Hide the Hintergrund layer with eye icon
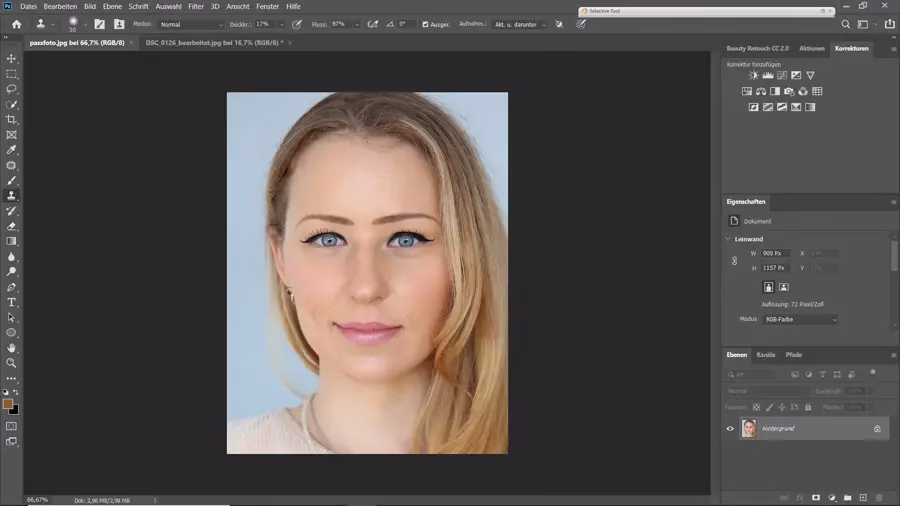Screen dimensions: 900x506 click(730, 428)
